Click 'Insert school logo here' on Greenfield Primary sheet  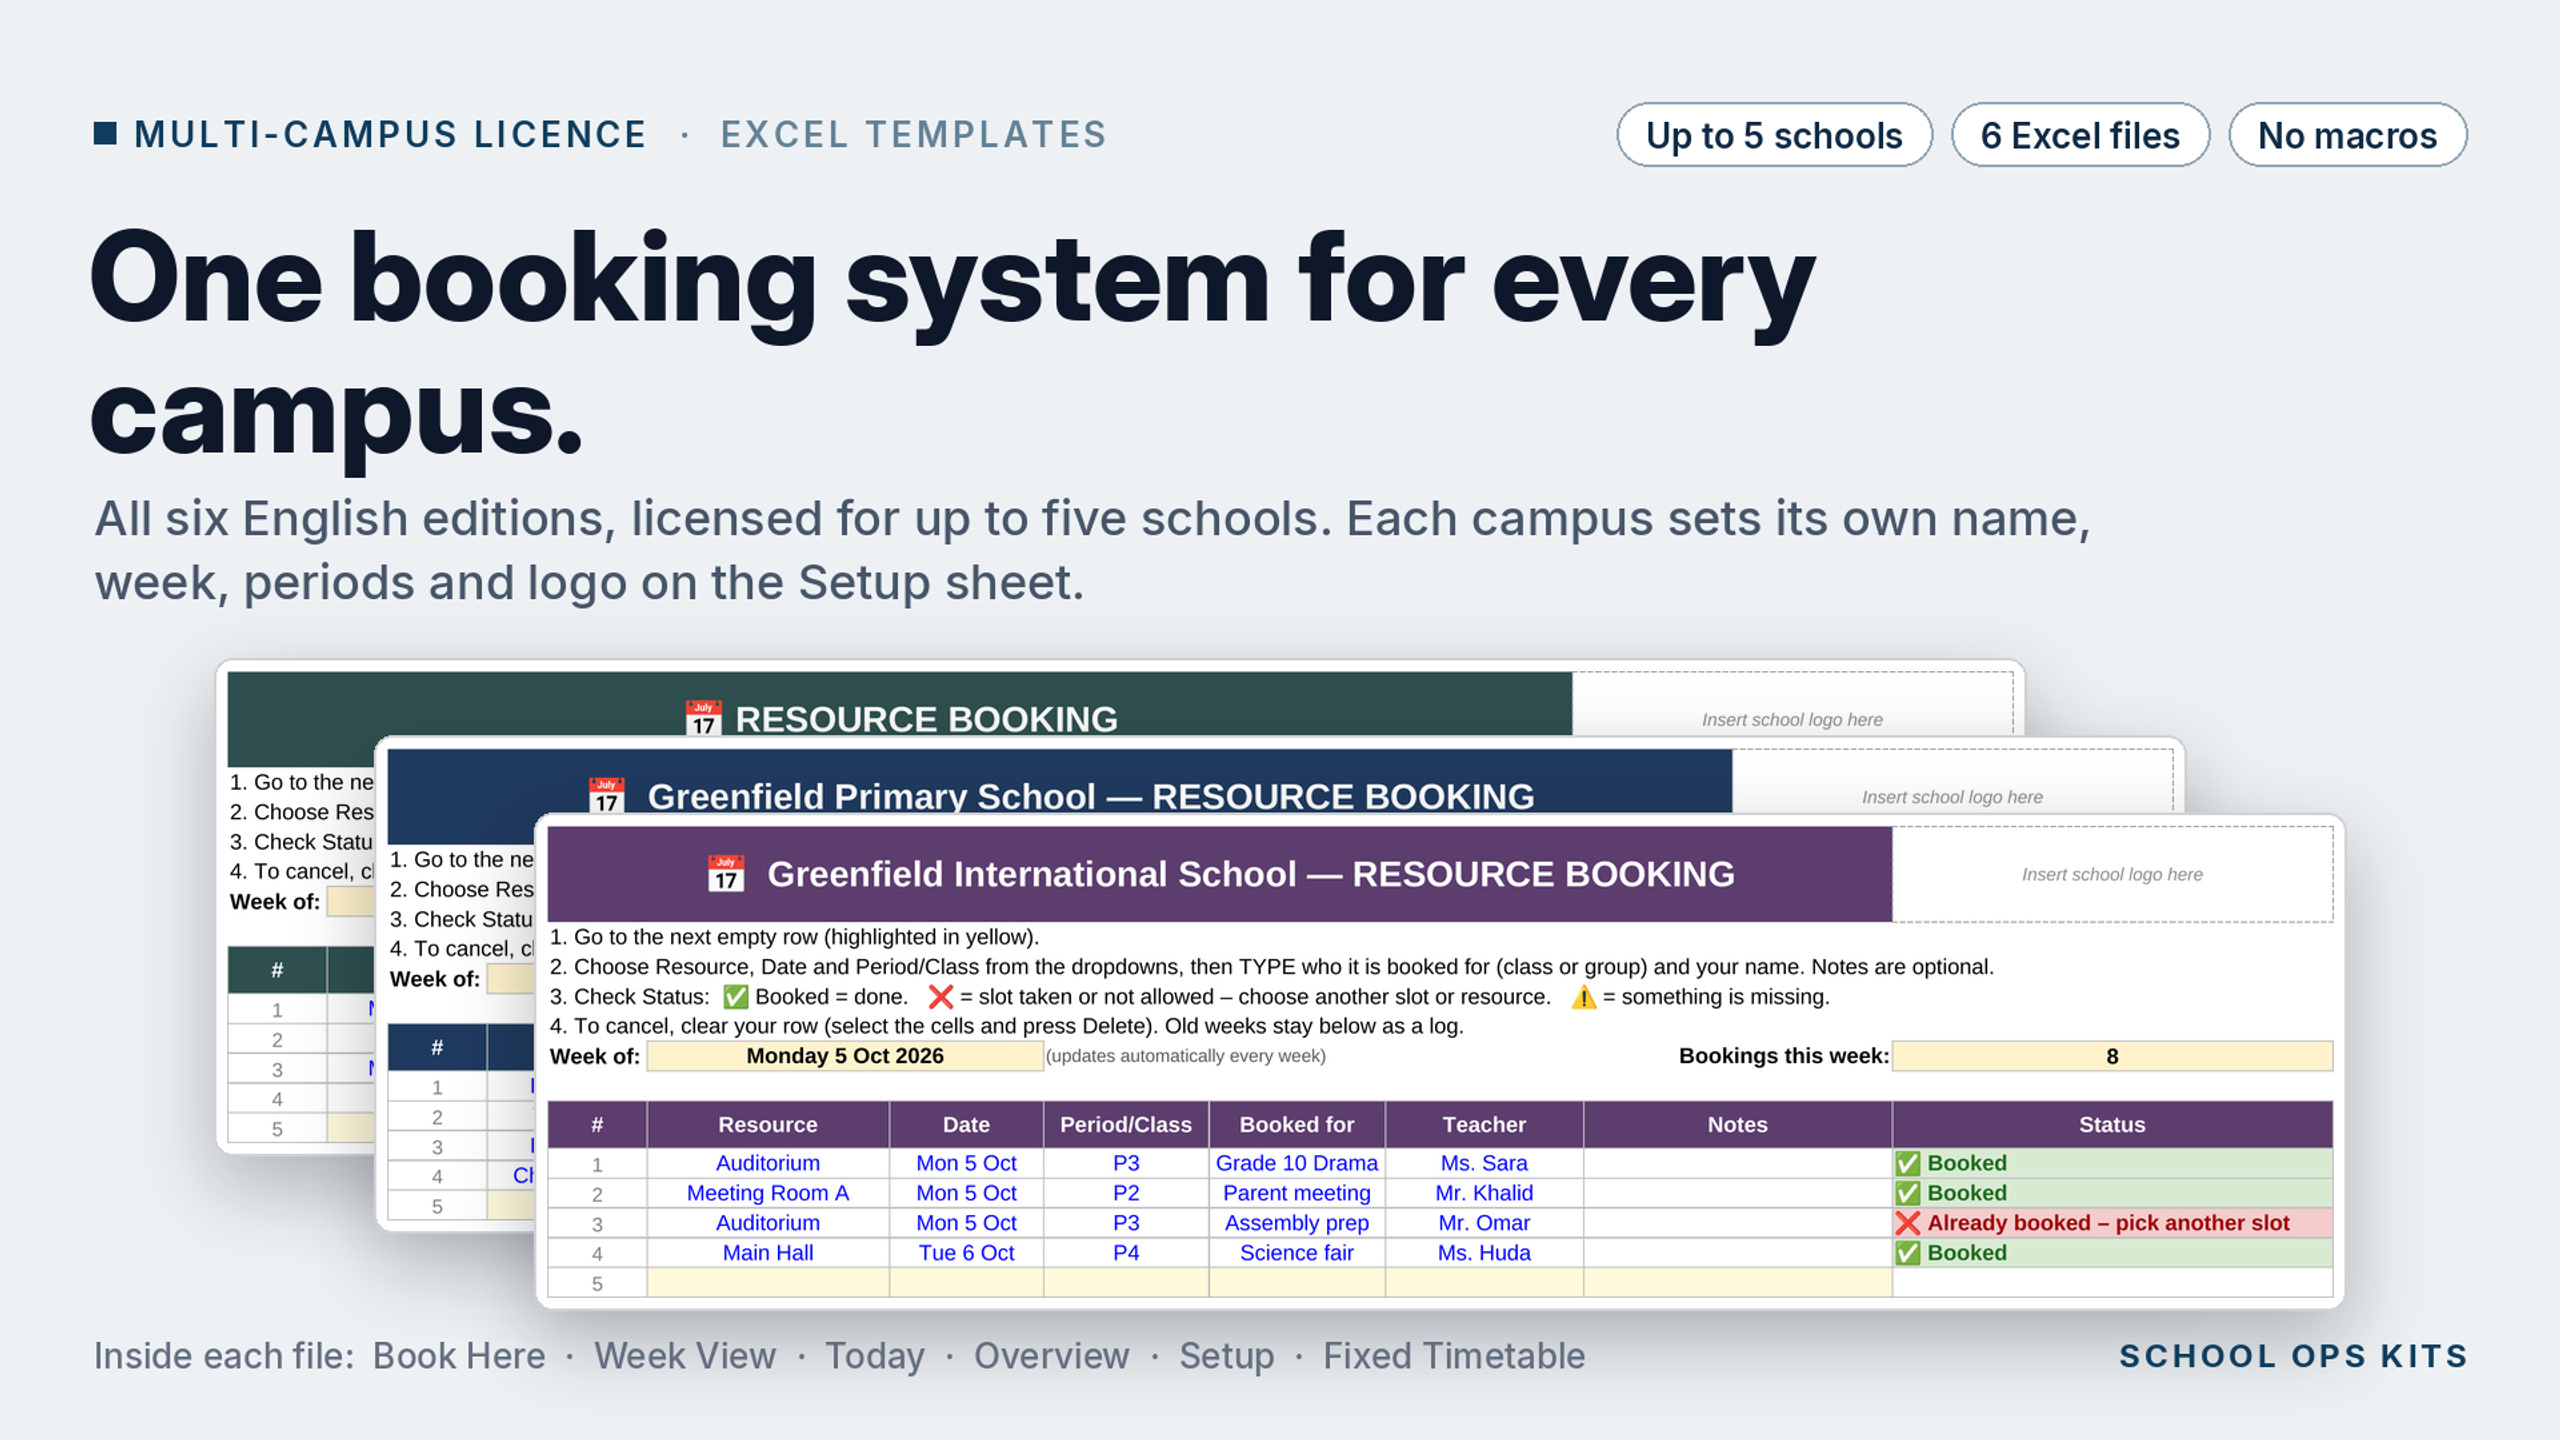tap(1952, 797)
